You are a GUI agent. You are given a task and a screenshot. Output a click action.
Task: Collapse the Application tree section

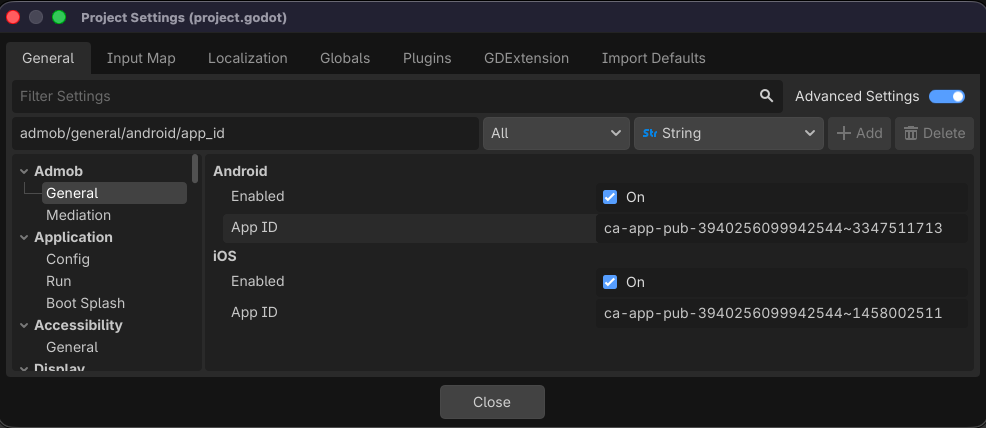pyautogui.click(x=24, y=238)
